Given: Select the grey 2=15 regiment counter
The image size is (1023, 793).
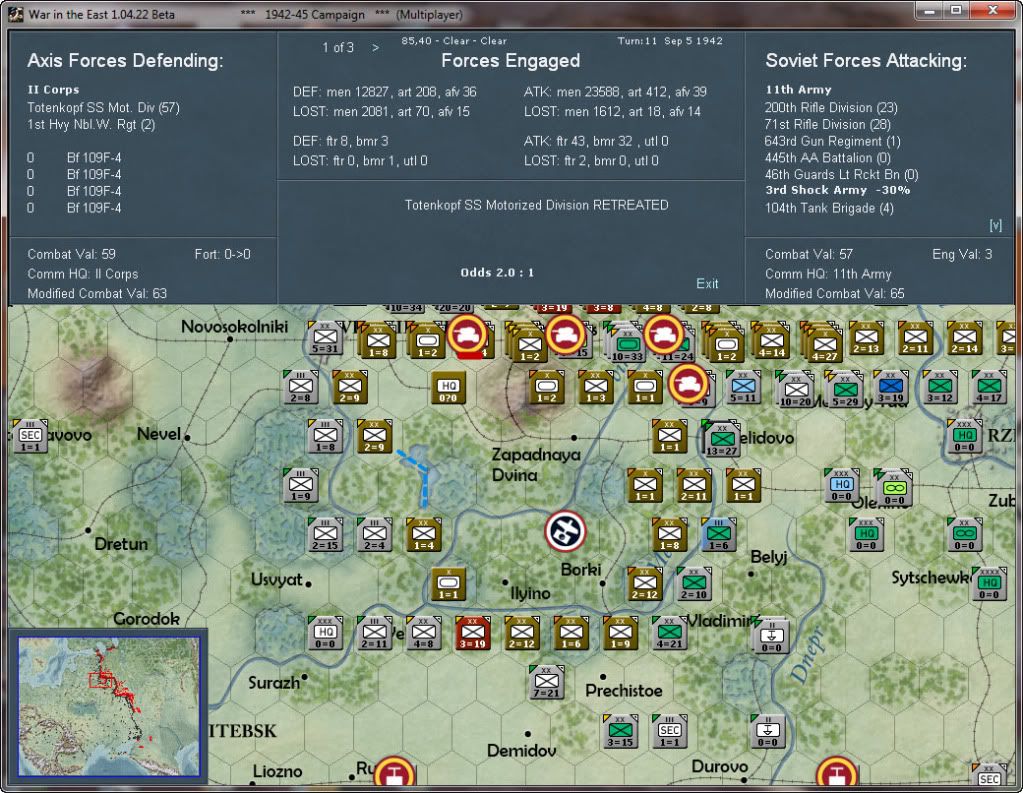Looking at the screenshot, I should coord(325,534).
